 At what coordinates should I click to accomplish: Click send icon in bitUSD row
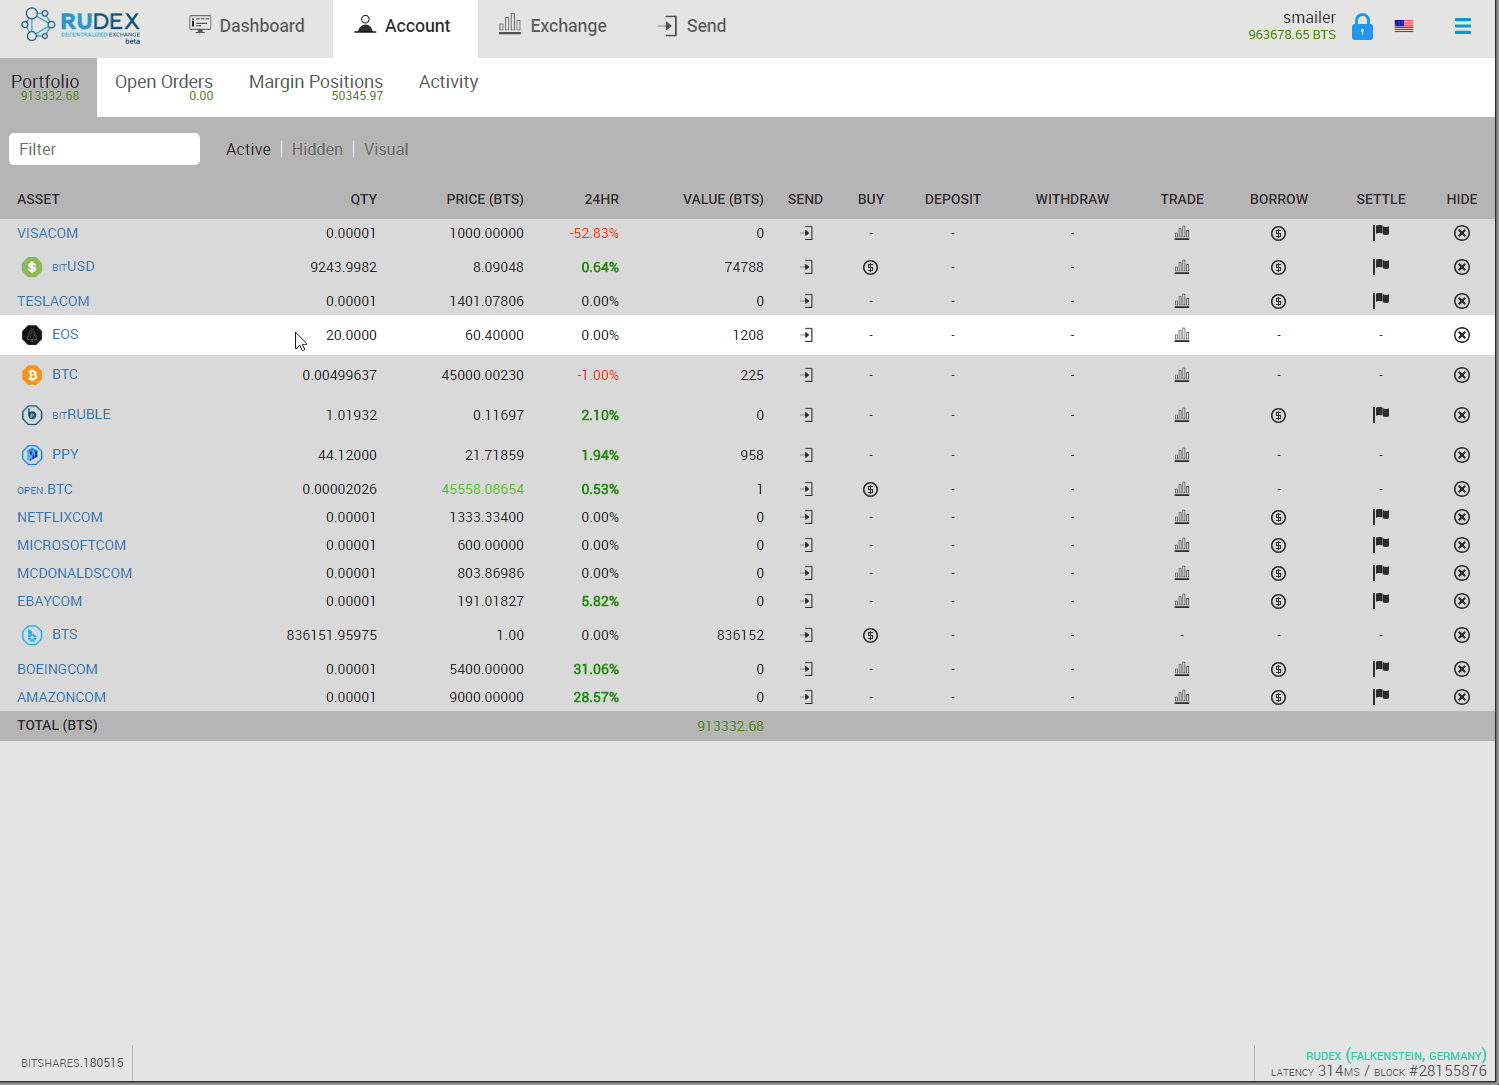click(807, 267)
